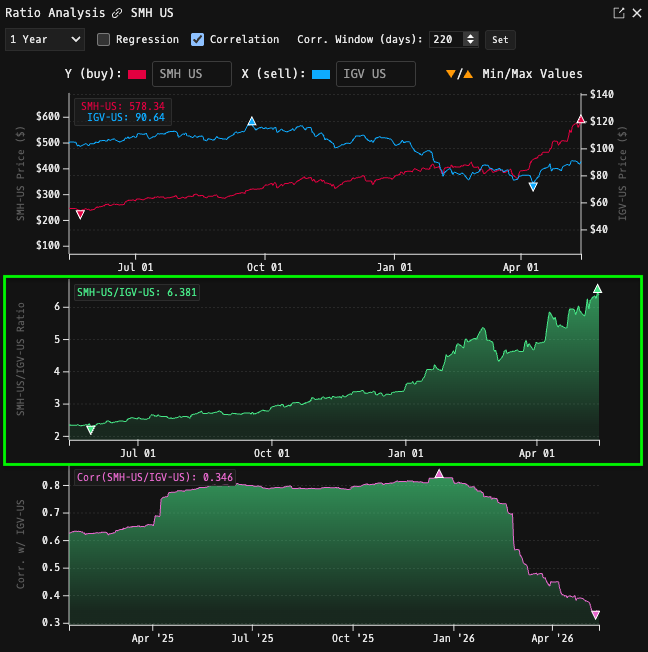Image resolution: width=648 pixels, height=652 pixels.
Task: Click the link icon beside Ratio Analysis
Action: point(117,13)
